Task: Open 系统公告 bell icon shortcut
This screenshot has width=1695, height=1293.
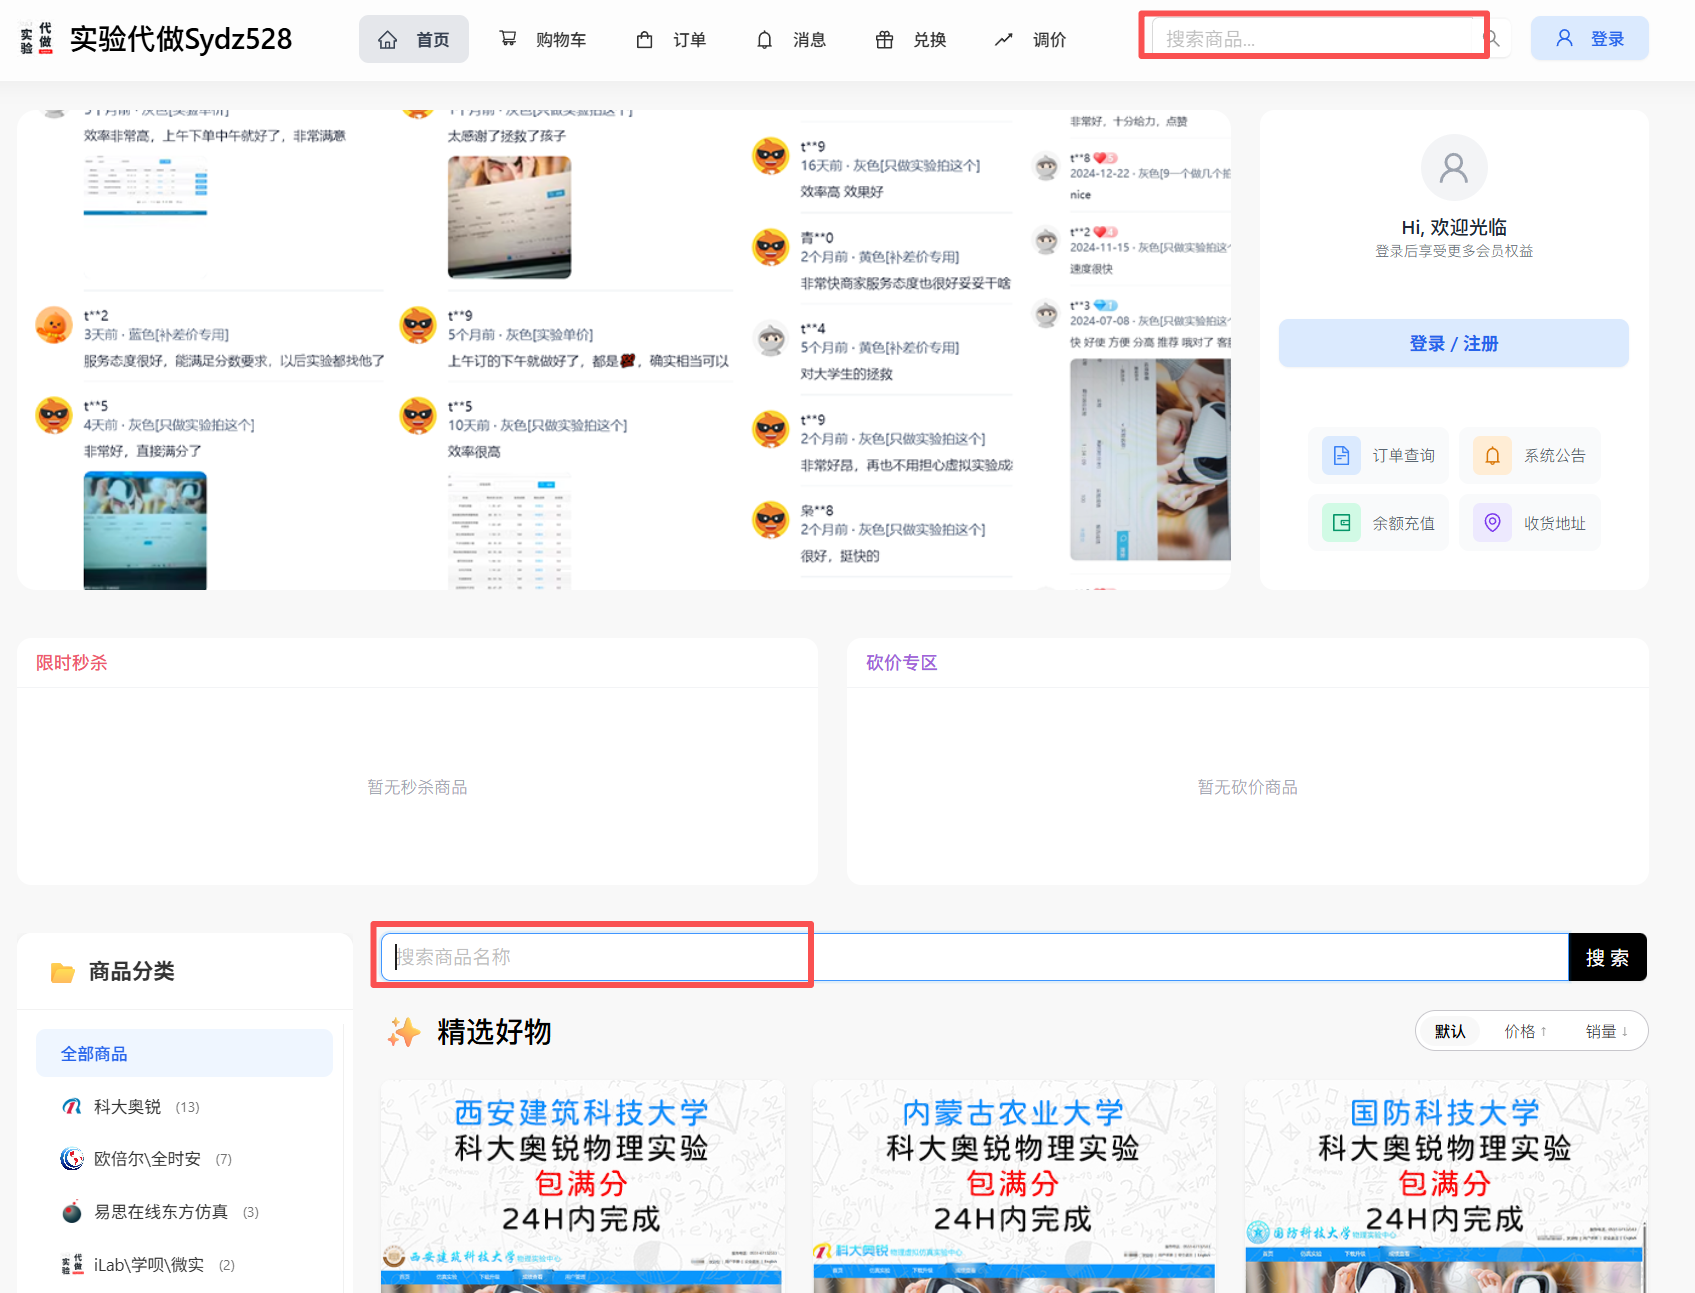Action: pyautogui.click(x=1492, y=456)
